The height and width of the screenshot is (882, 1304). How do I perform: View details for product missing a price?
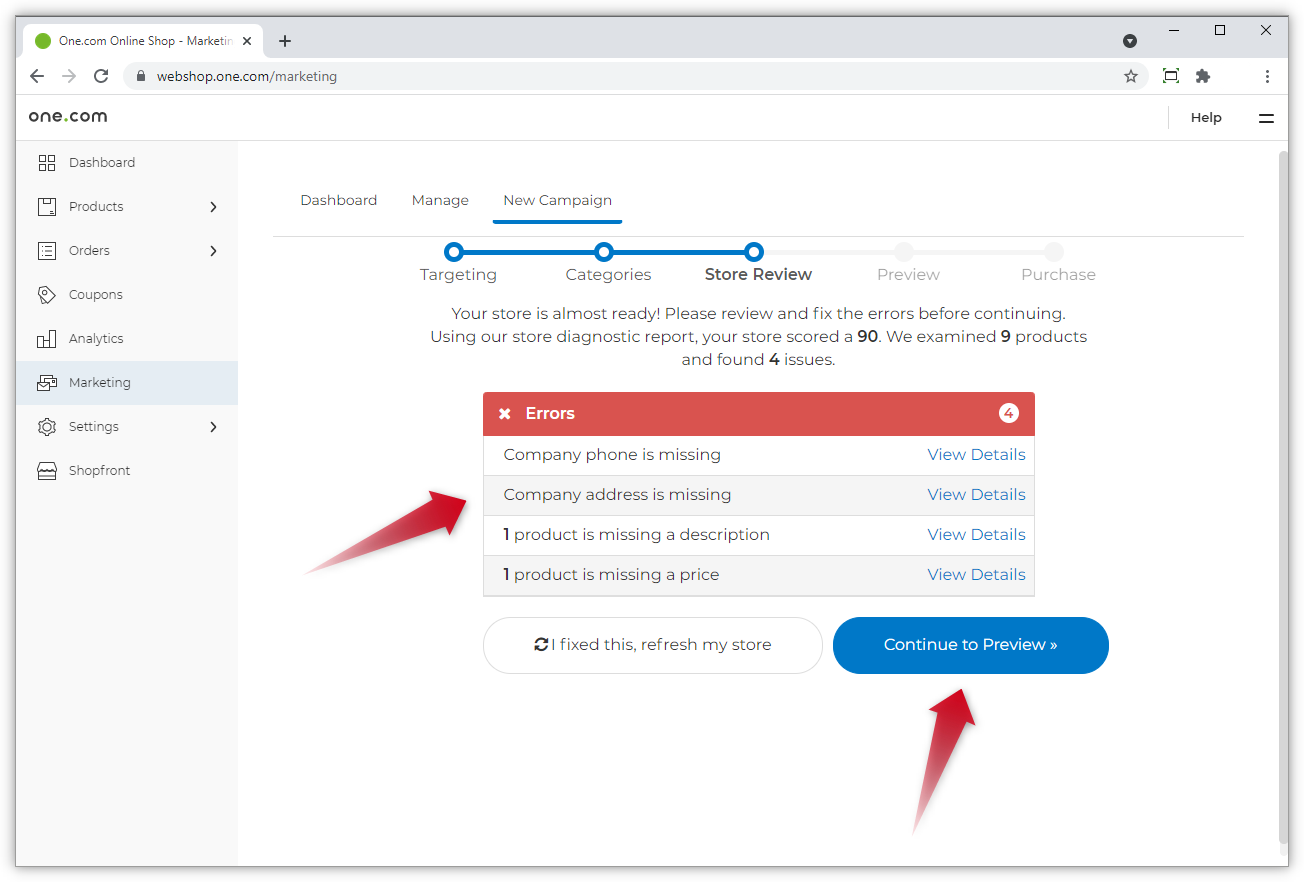point(976,575)
